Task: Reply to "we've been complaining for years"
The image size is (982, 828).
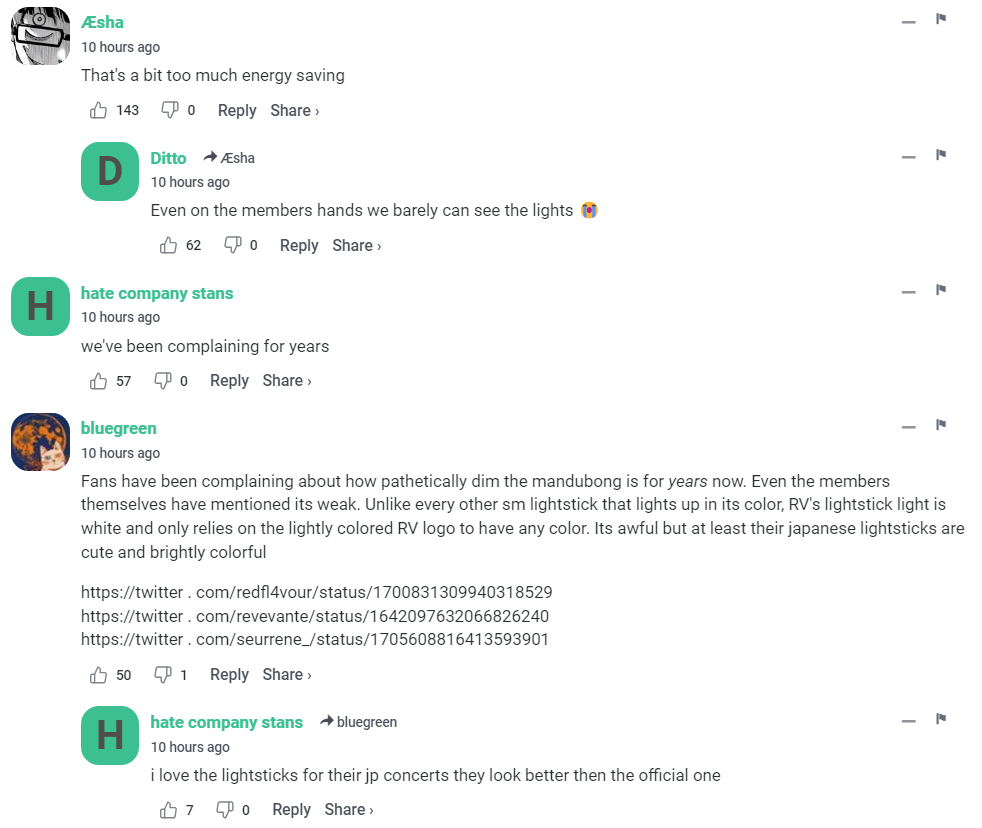Action: 229,380
